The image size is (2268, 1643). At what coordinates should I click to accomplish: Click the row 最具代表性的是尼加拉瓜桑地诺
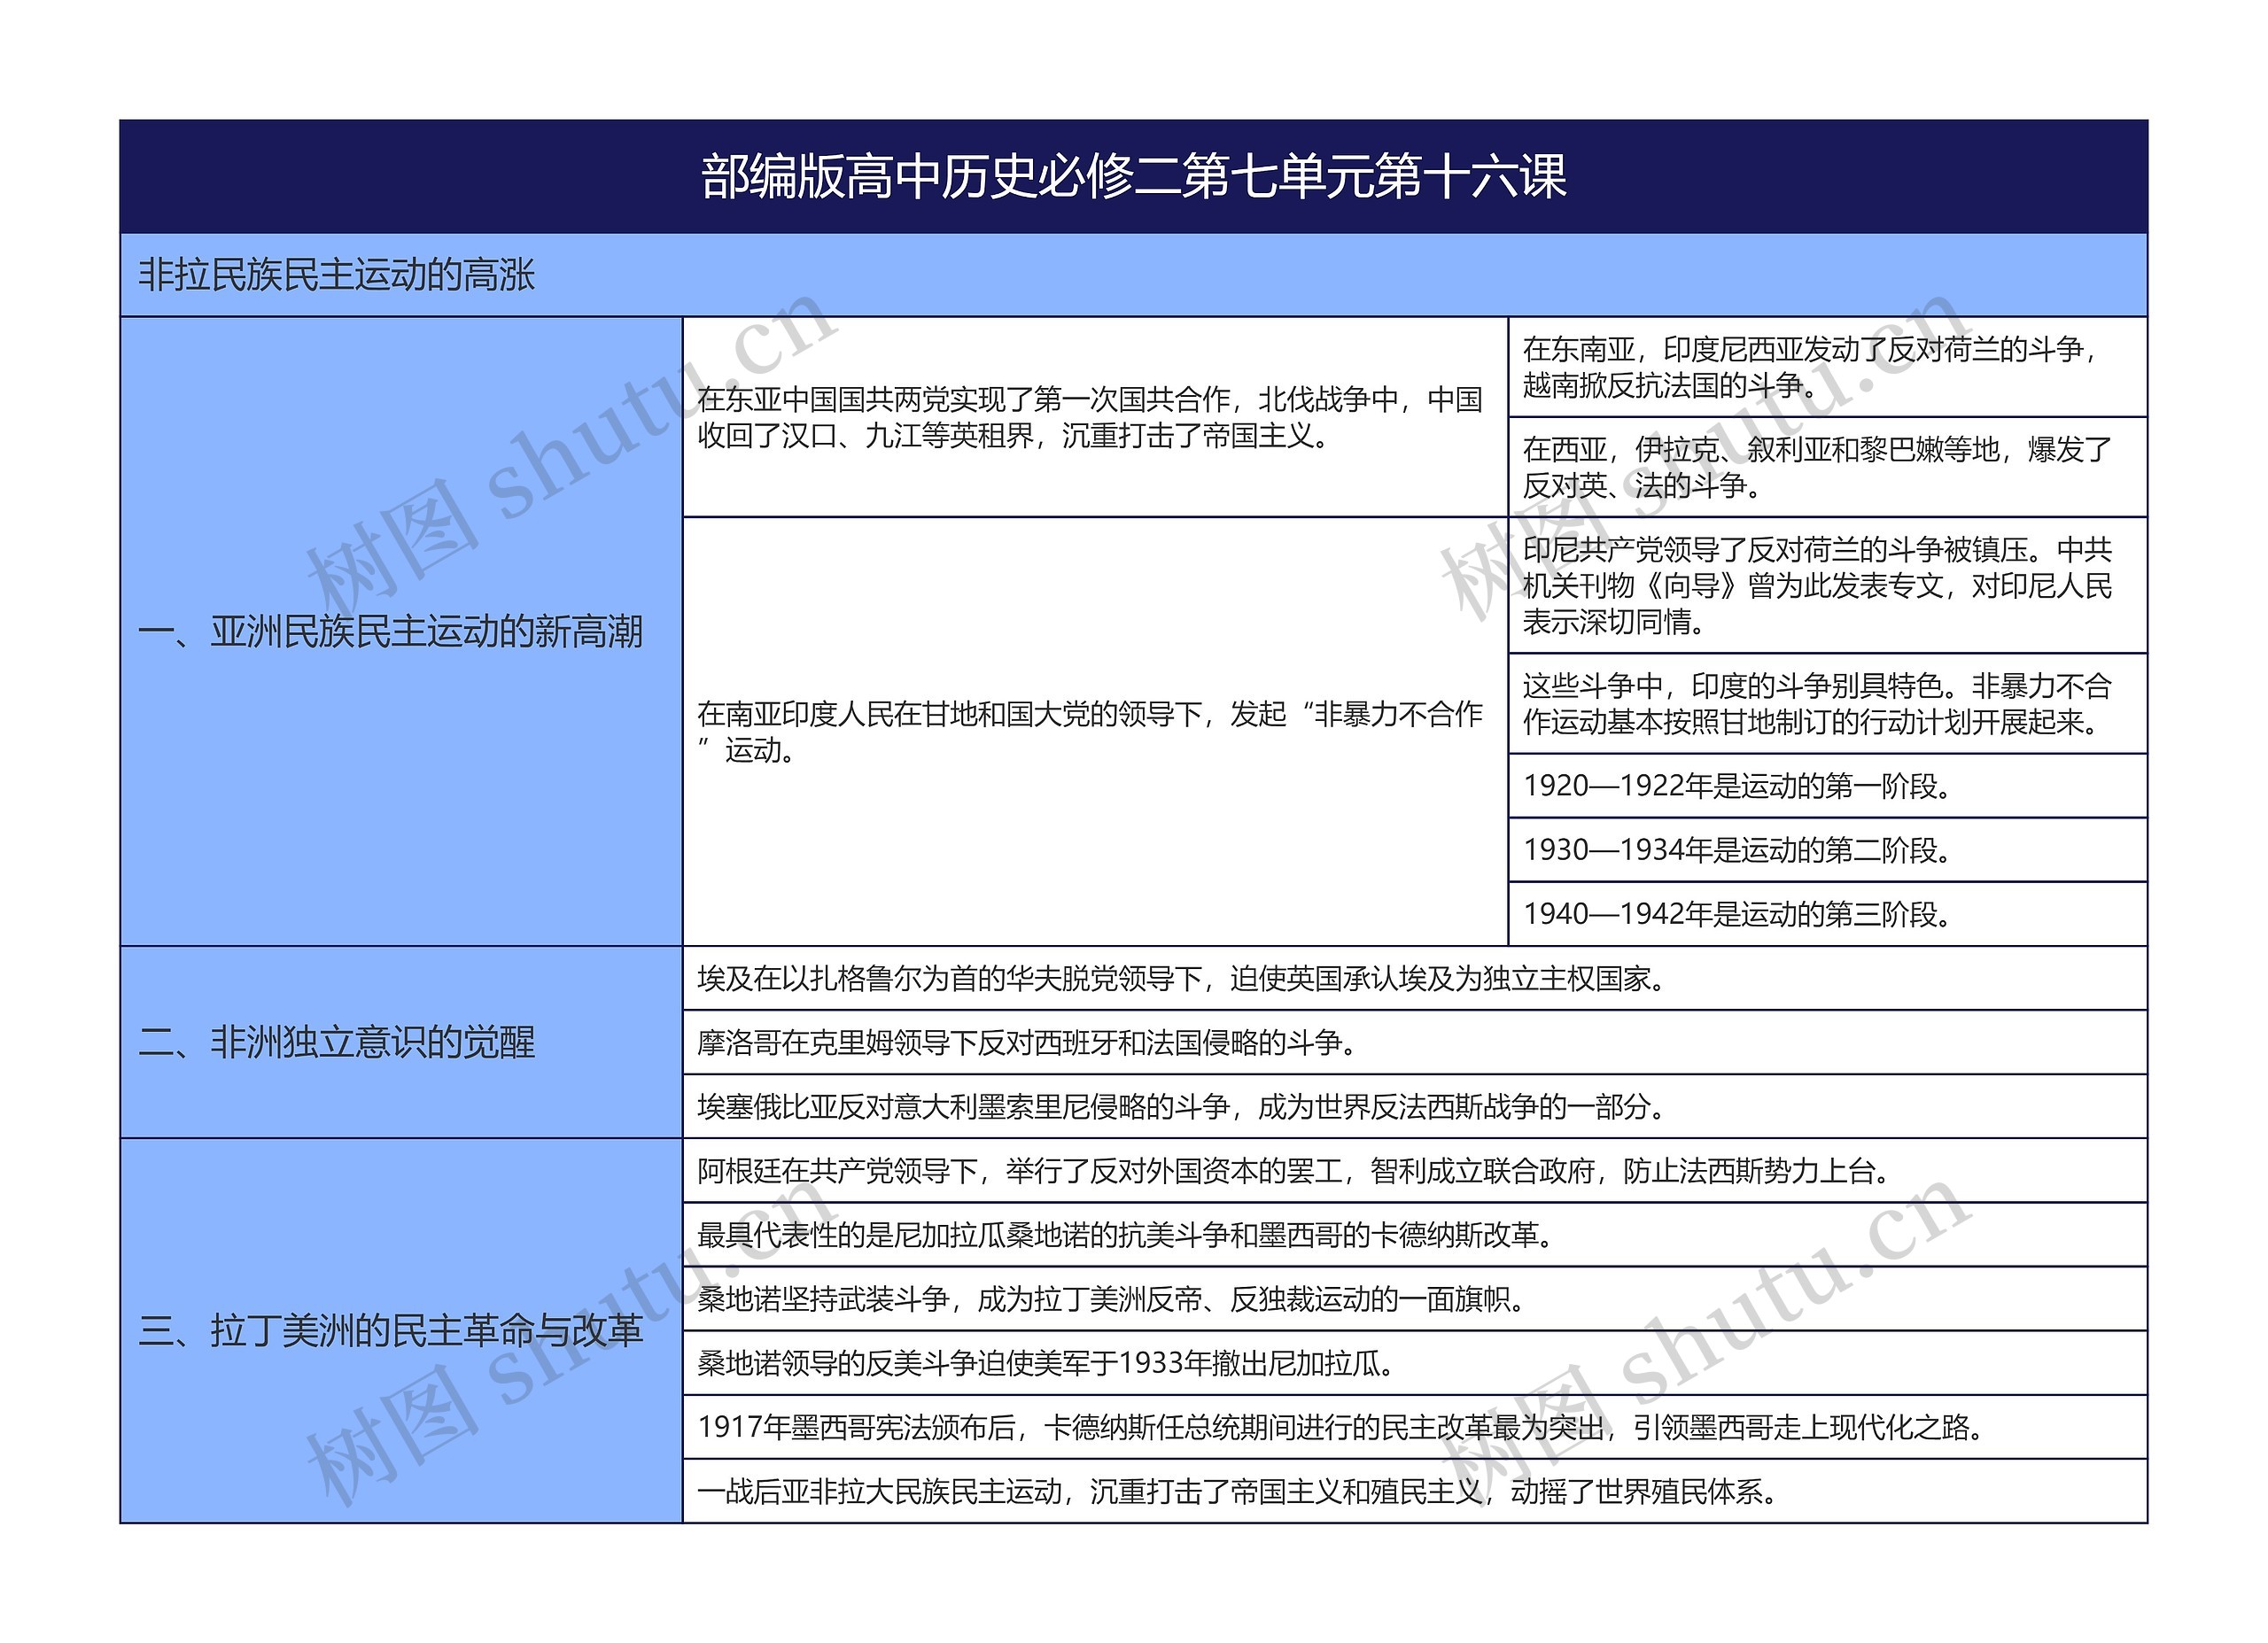pos(1415,1234)
